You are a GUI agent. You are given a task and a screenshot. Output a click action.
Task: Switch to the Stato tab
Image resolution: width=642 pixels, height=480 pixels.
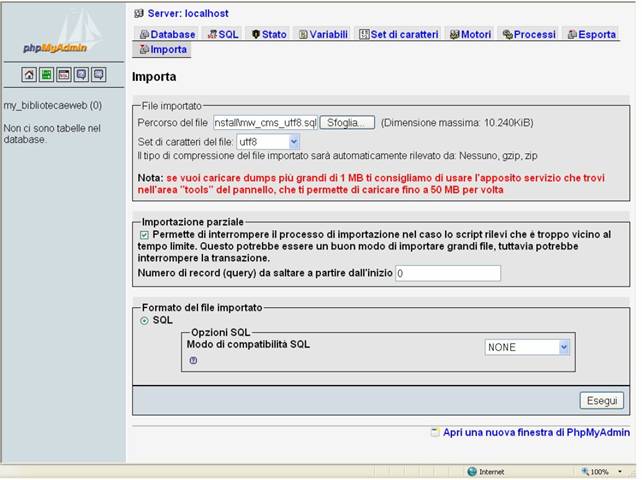click(x=269, y=34)
